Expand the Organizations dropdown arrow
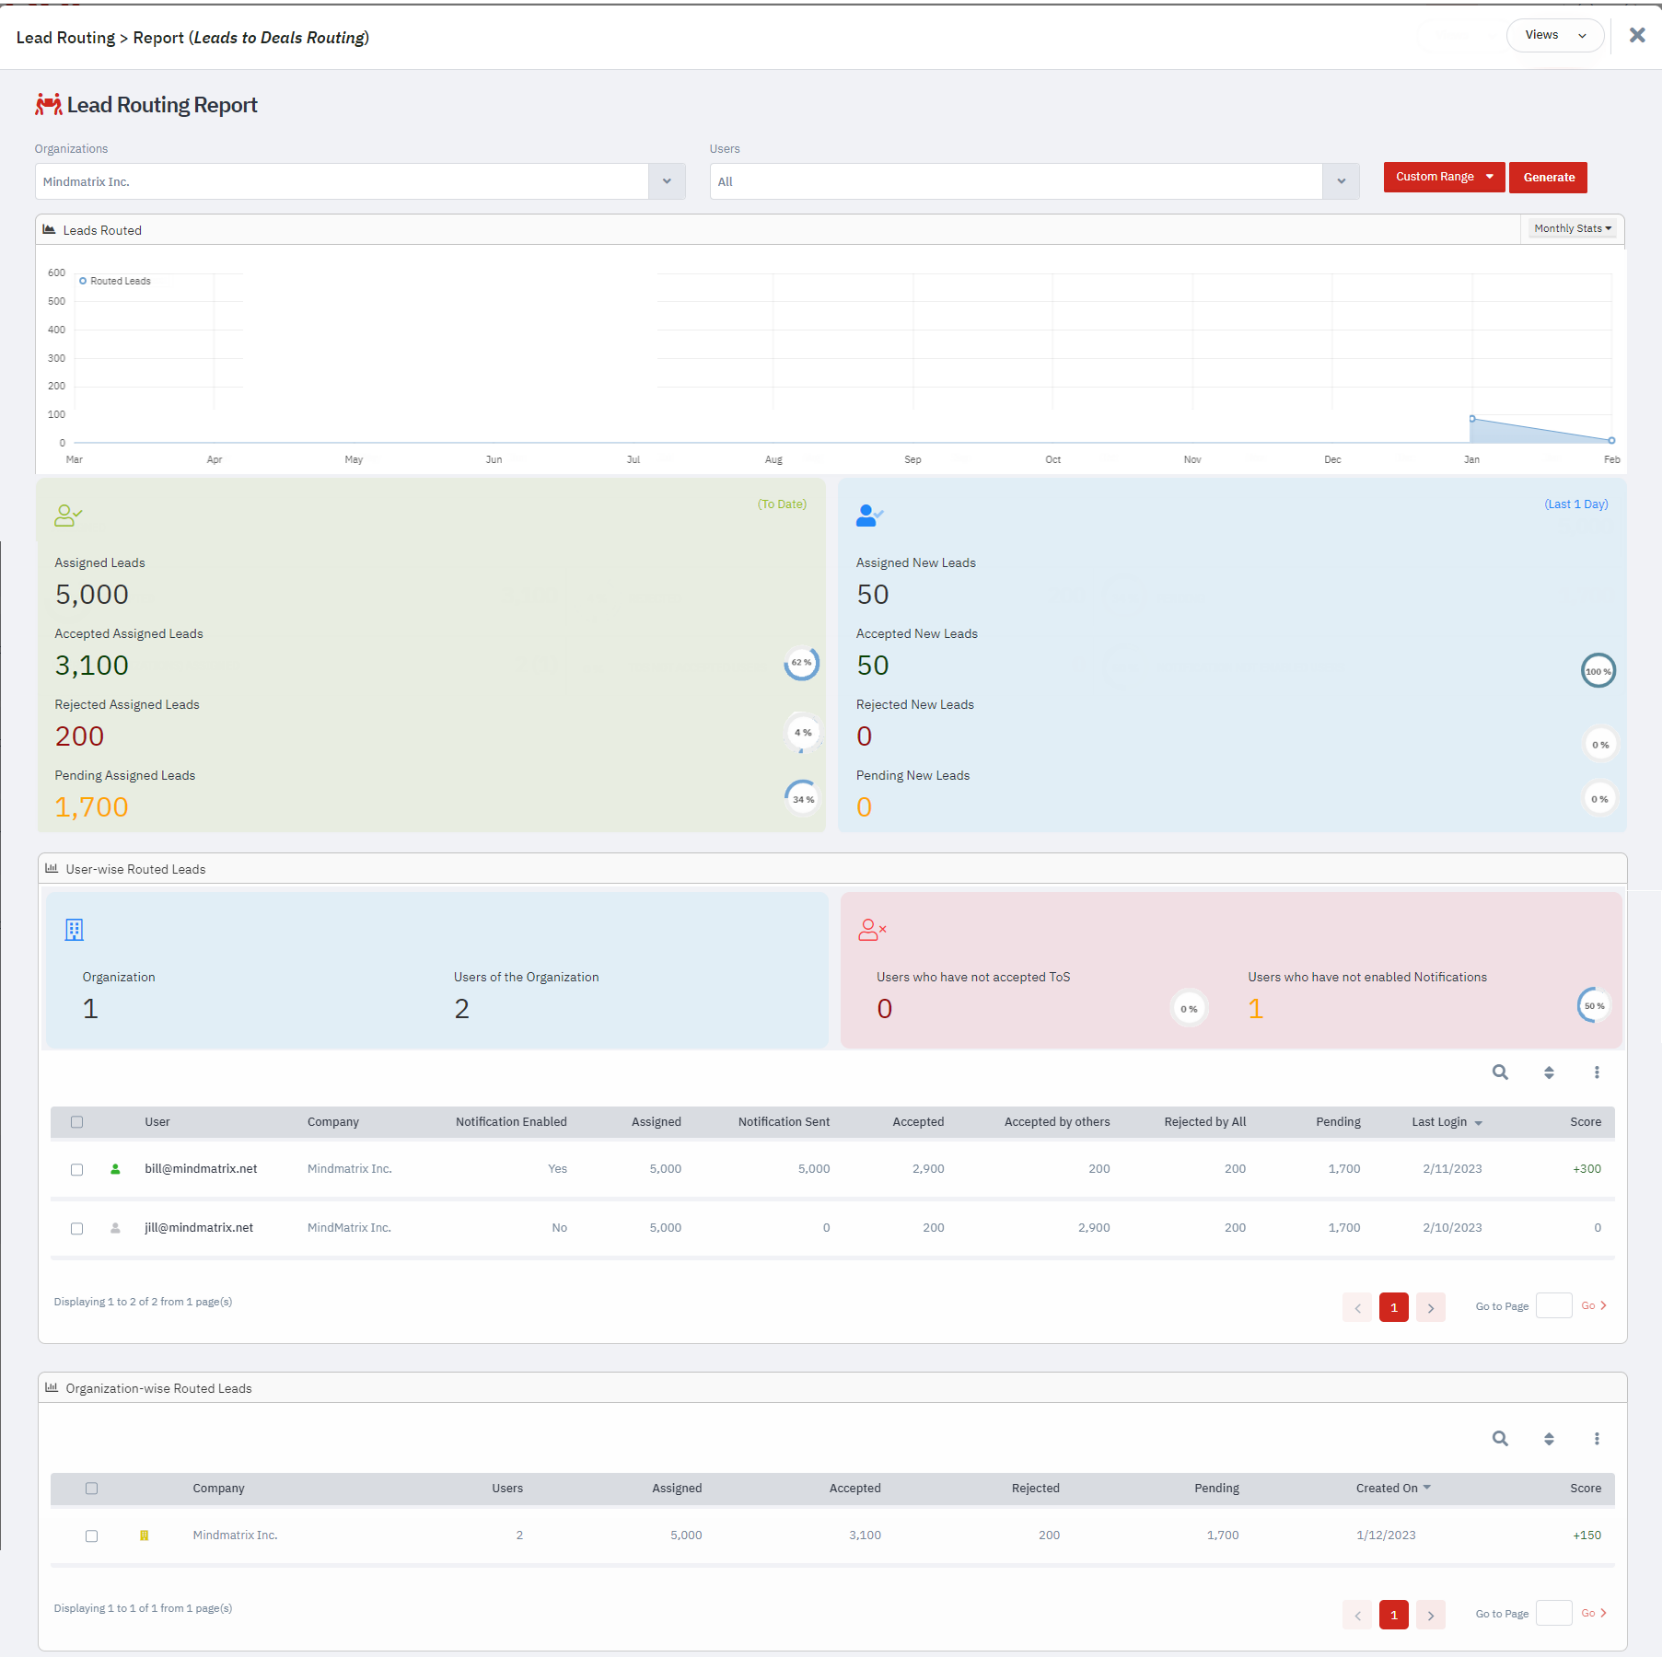The height and width of the screenshot is (1657, 1662). coord(667,181)
